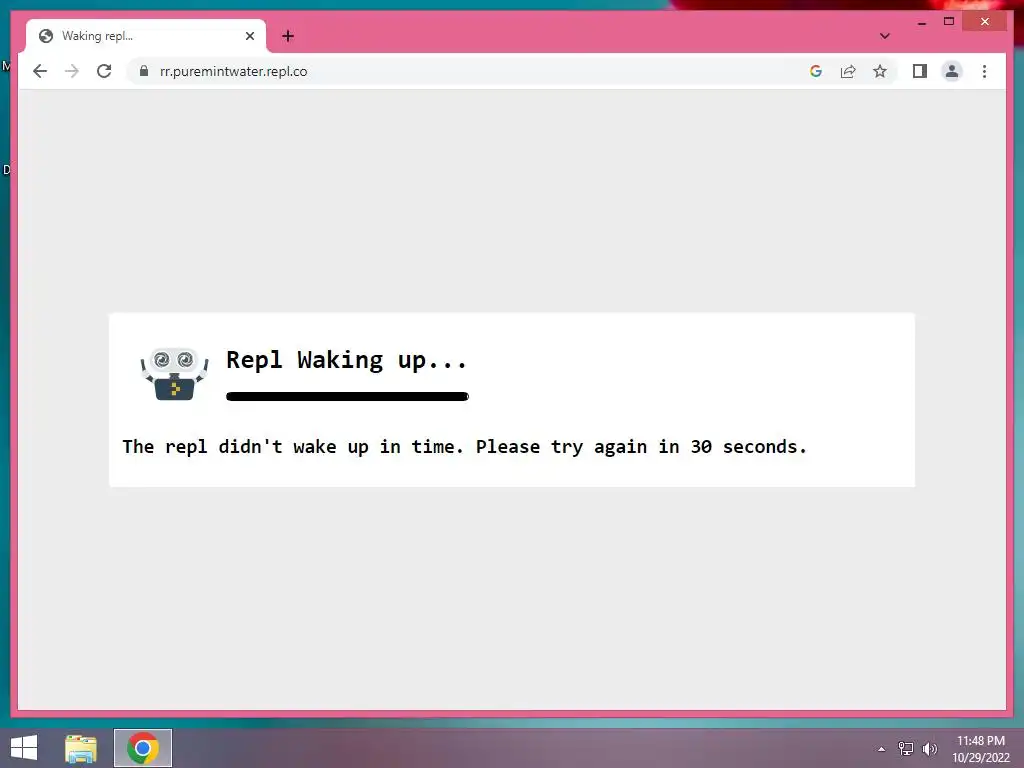Open Chrome's three-dot menu

click(984, 71)
